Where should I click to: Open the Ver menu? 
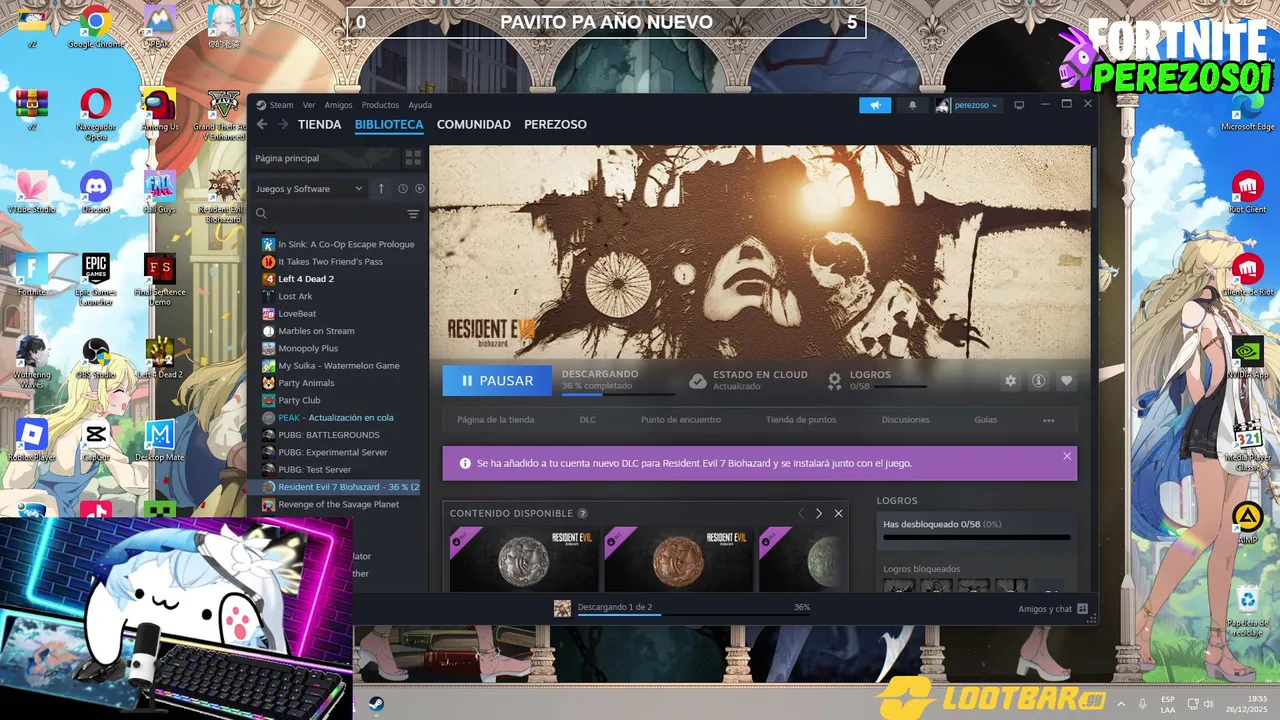(x=309, y=105)
